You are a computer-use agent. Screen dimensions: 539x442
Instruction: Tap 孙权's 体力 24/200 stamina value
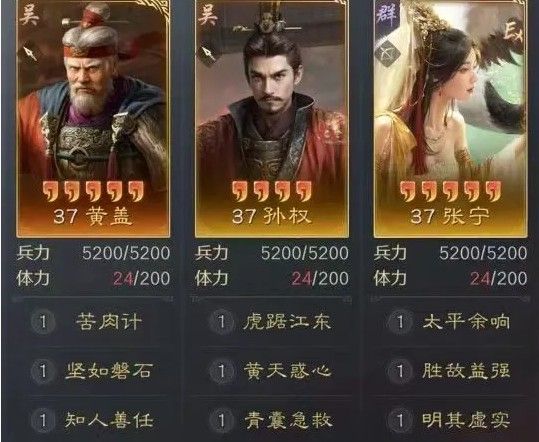tap(320, 278)
